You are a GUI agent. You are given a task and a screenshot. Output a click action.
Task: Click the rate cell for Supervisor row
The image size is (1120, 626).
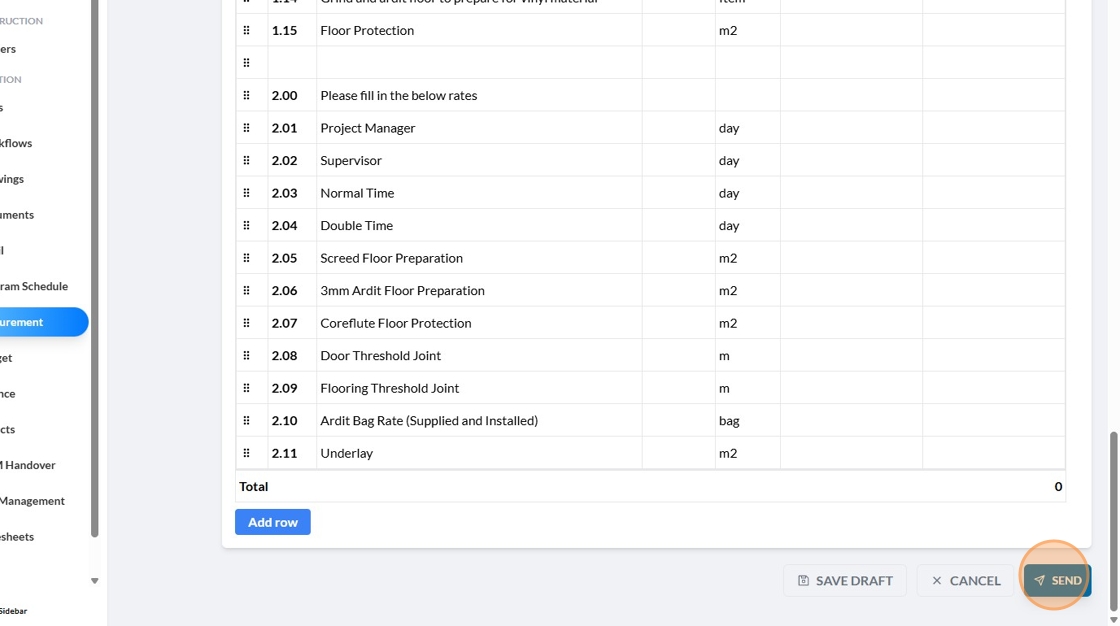[851, 160]
